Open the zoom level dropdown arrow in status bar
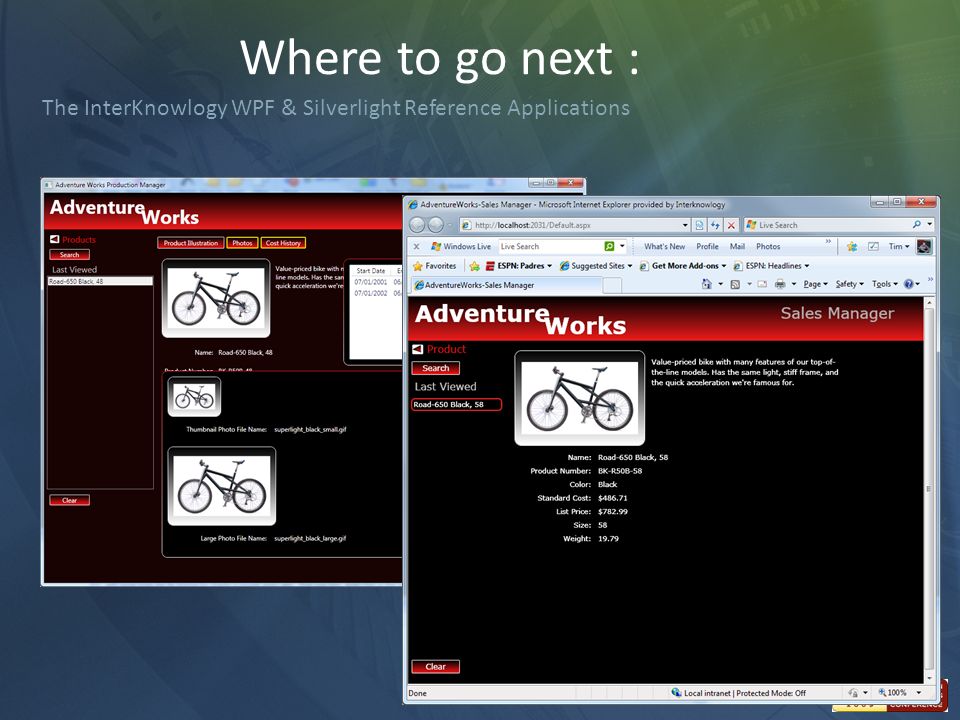The height and width of the screenshot is (720, 960). 918,692
